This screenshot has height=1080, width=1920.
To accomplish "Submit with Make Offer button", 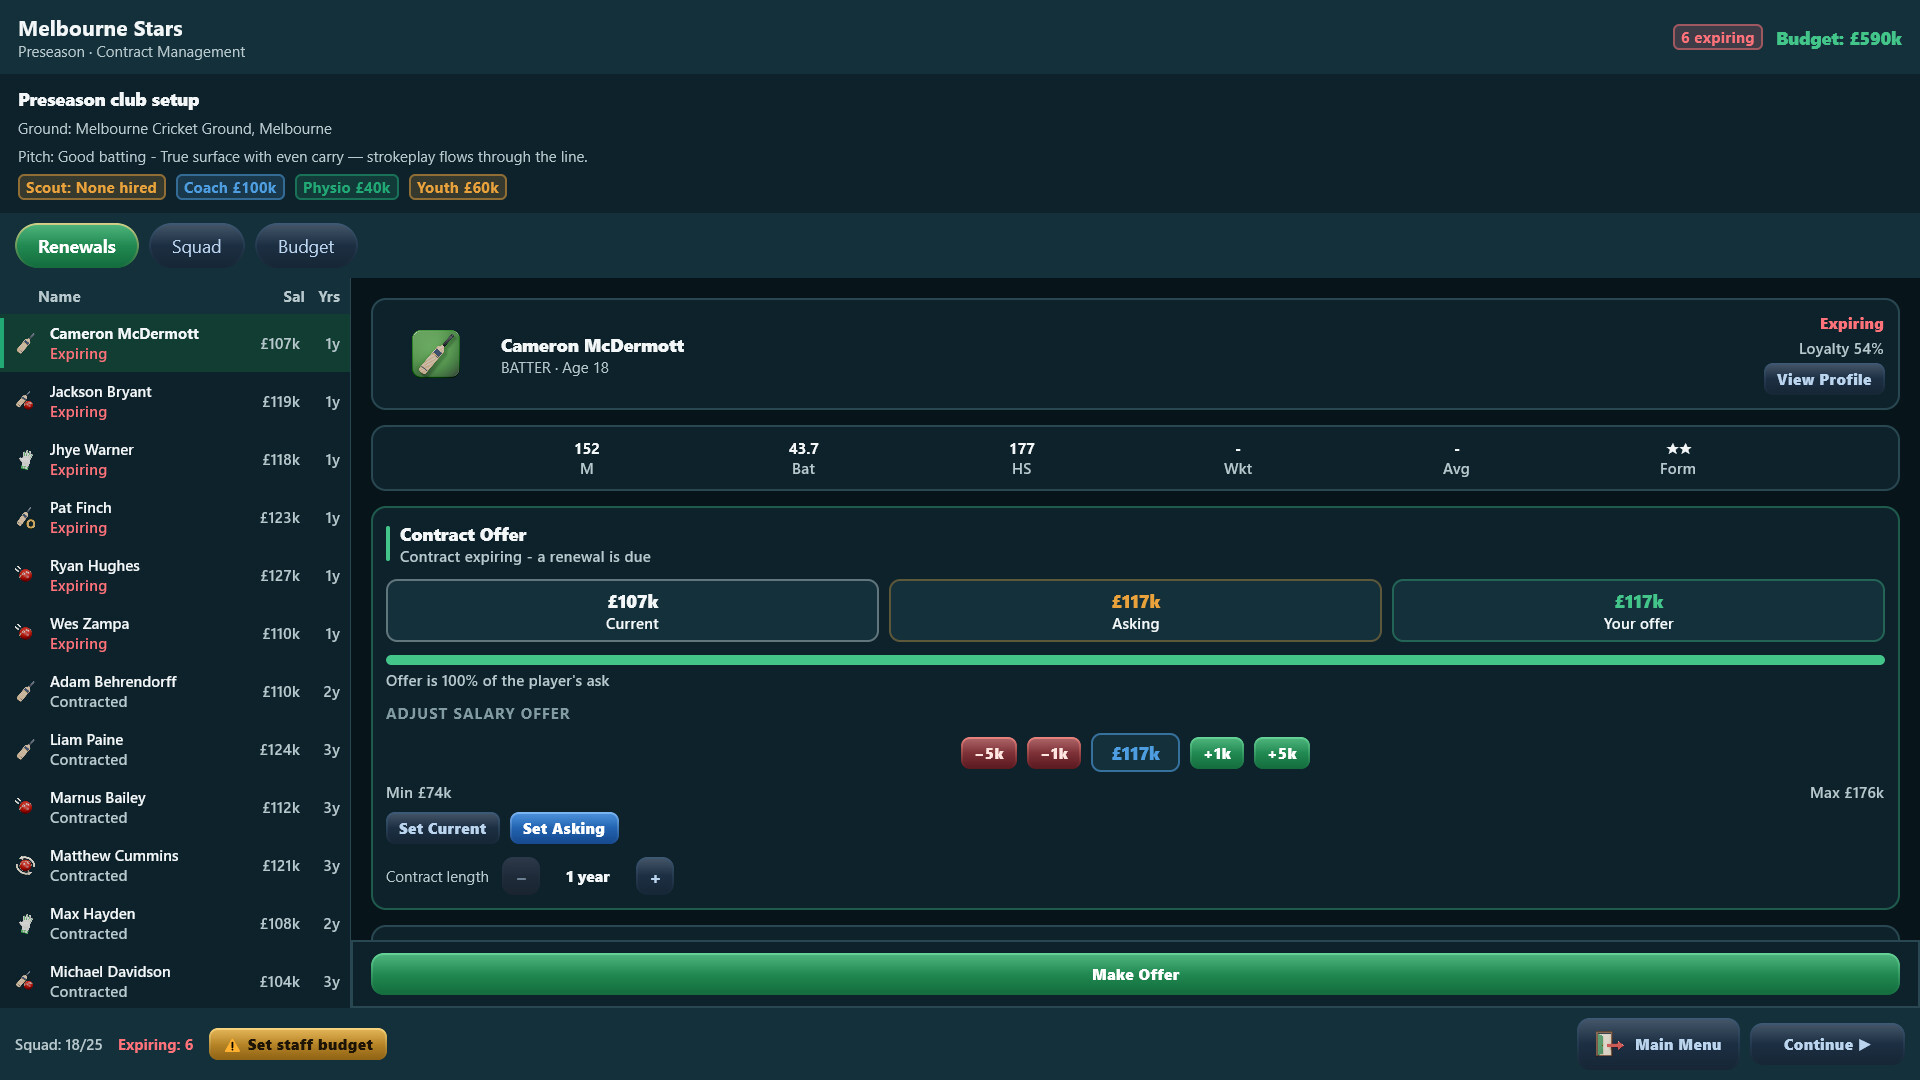I will tap(1135, 974).
